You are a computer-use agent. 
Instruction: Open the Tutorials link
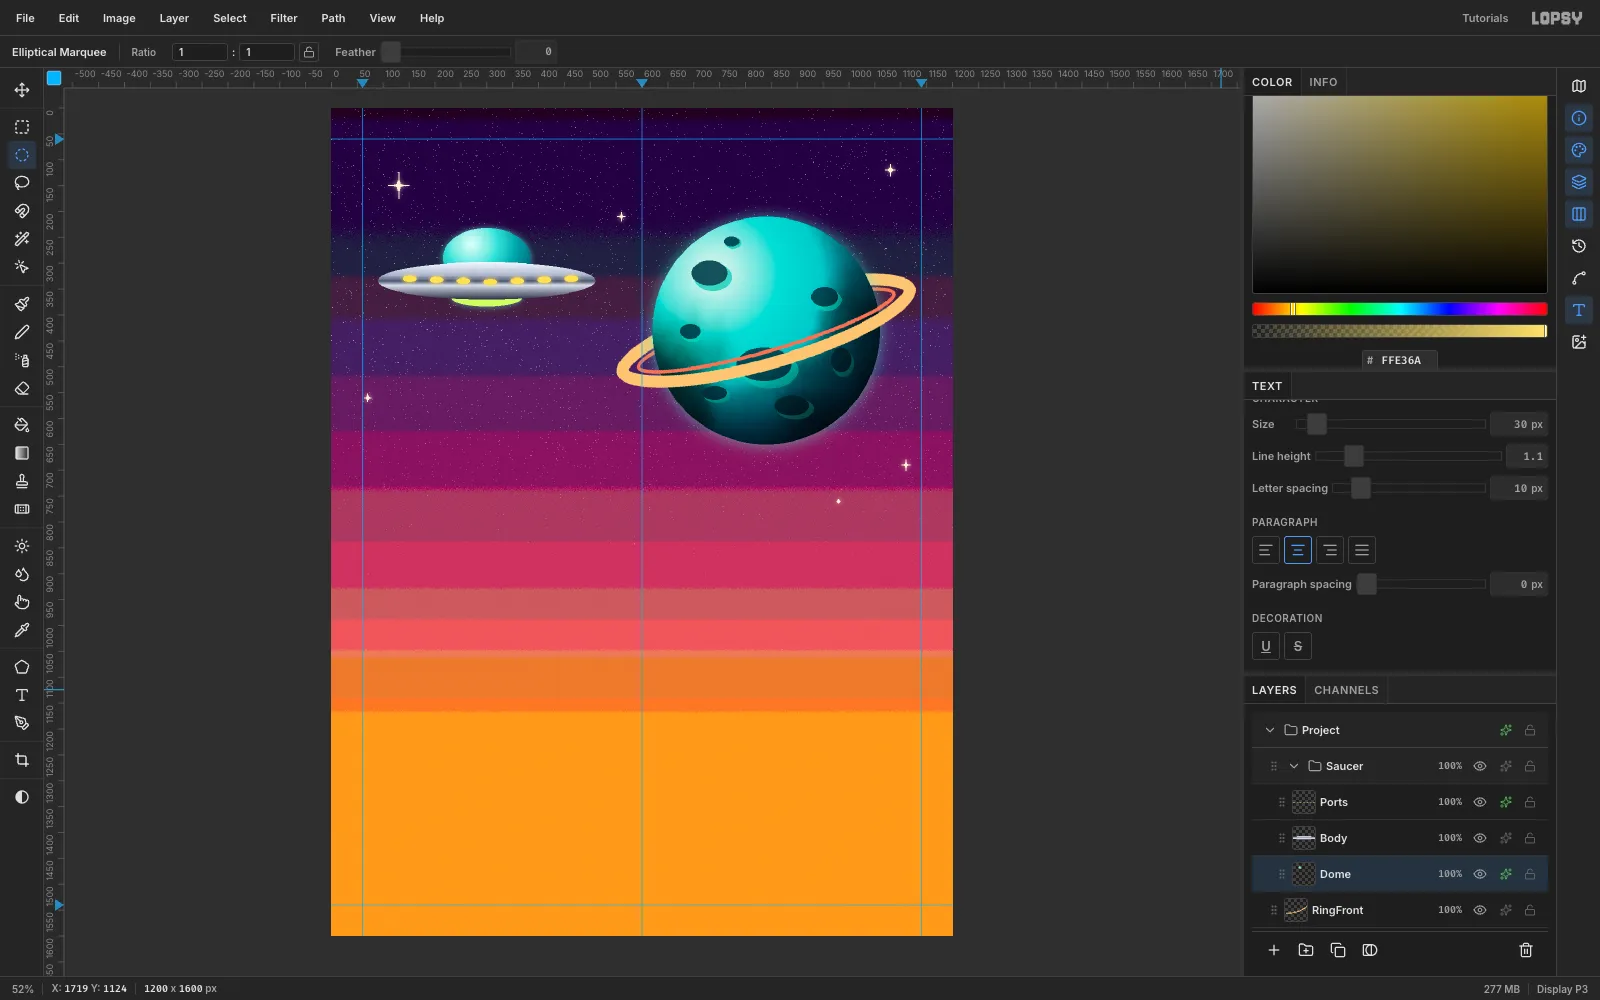(x=1485, y=18)
